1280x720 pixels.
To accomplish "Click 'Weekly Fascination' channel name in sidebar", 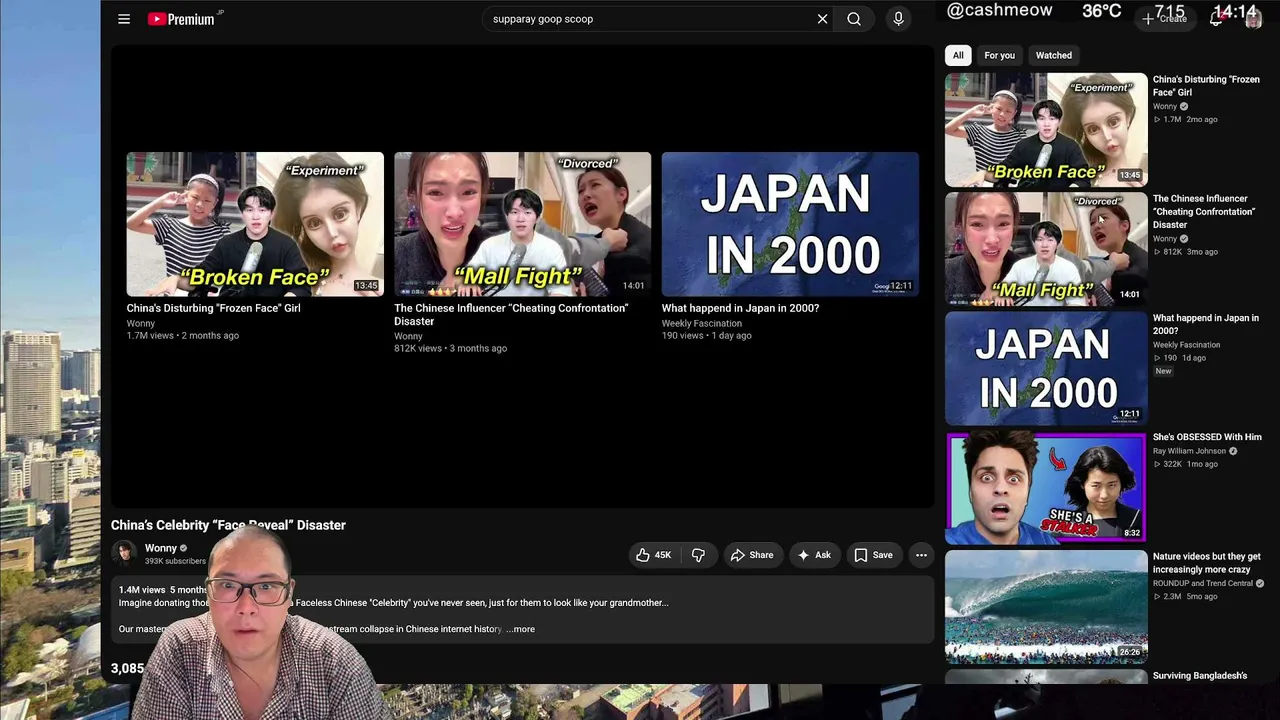I will click(1186, 345).
